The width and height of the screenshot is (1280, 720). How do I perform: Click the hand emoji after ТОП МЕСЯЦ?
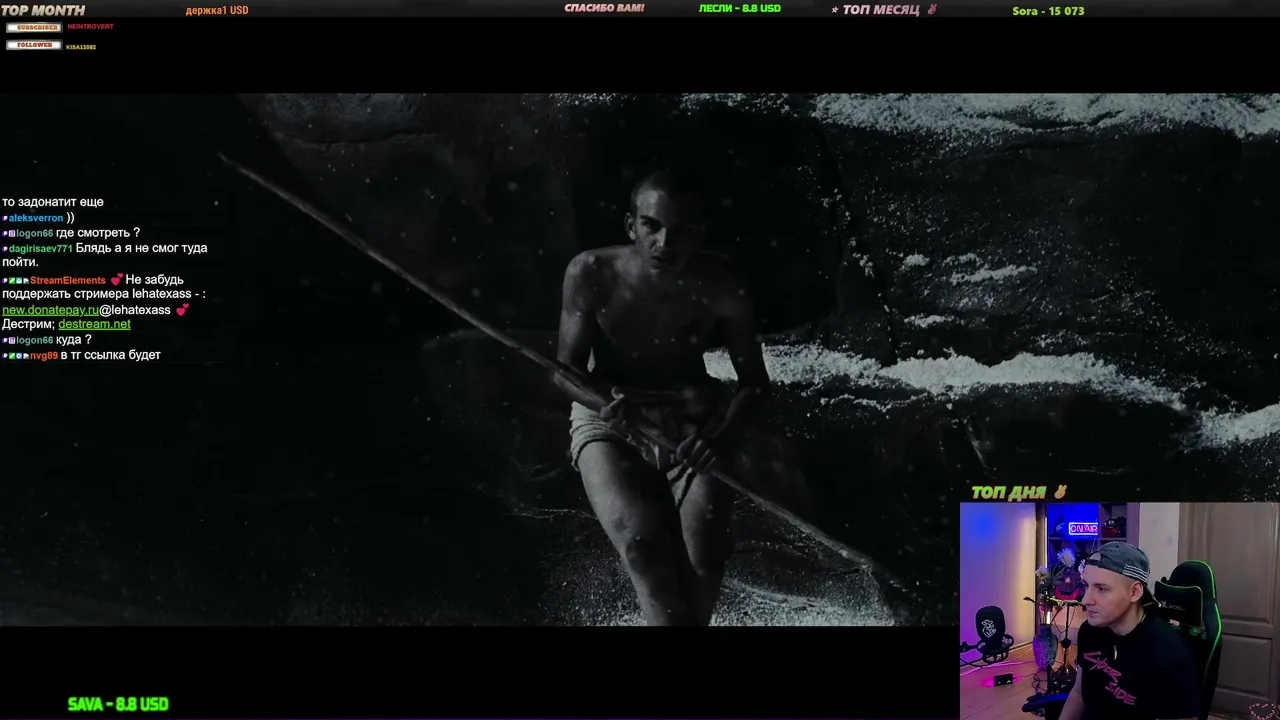pyautogui.click(x=932, y=9)
